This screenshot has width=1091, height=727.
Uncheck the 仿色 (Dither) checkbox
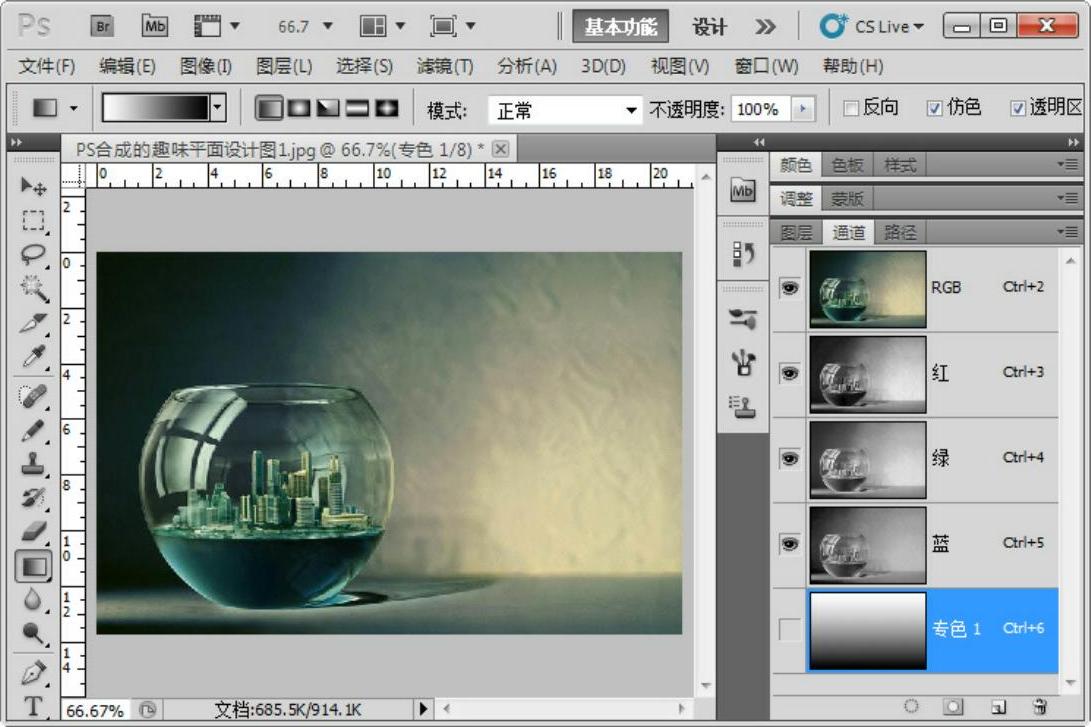pyautogui.click(x=935, y=108)
